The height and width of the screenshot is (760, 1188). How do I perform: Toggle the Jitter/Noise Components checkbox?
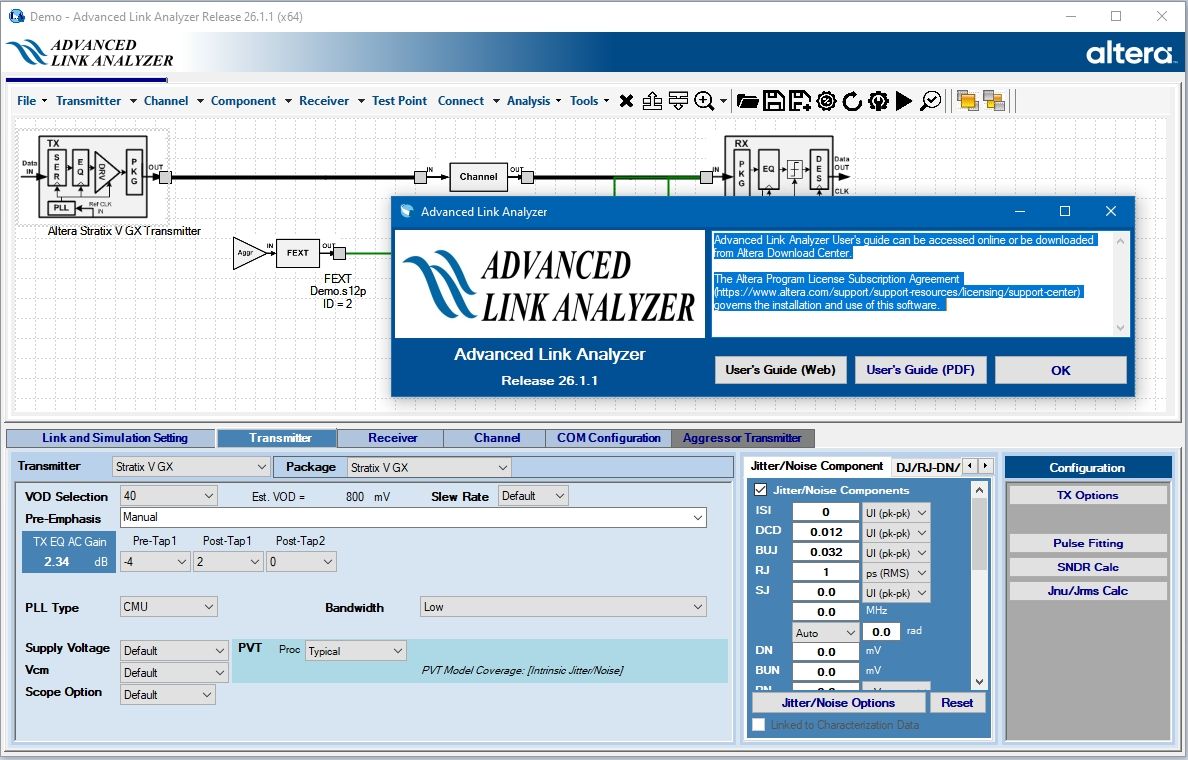click(761, 490)
